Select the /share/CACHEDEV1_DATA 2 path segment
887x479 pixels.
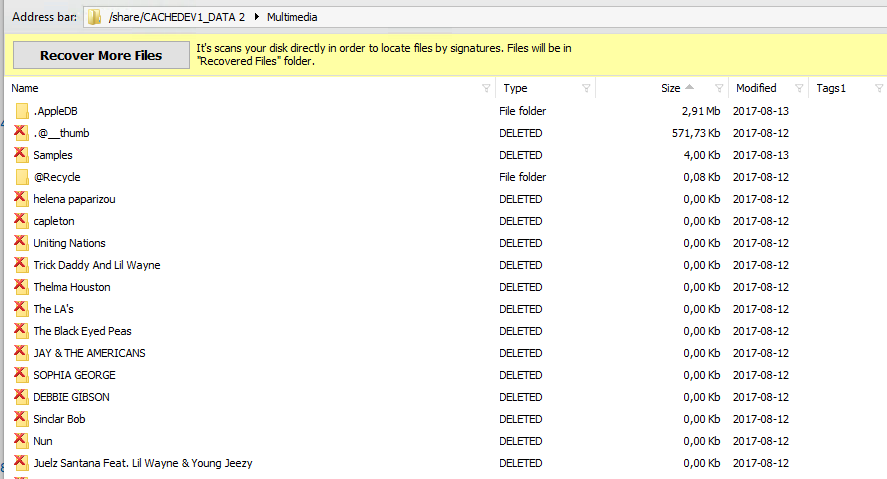[176, 17]
